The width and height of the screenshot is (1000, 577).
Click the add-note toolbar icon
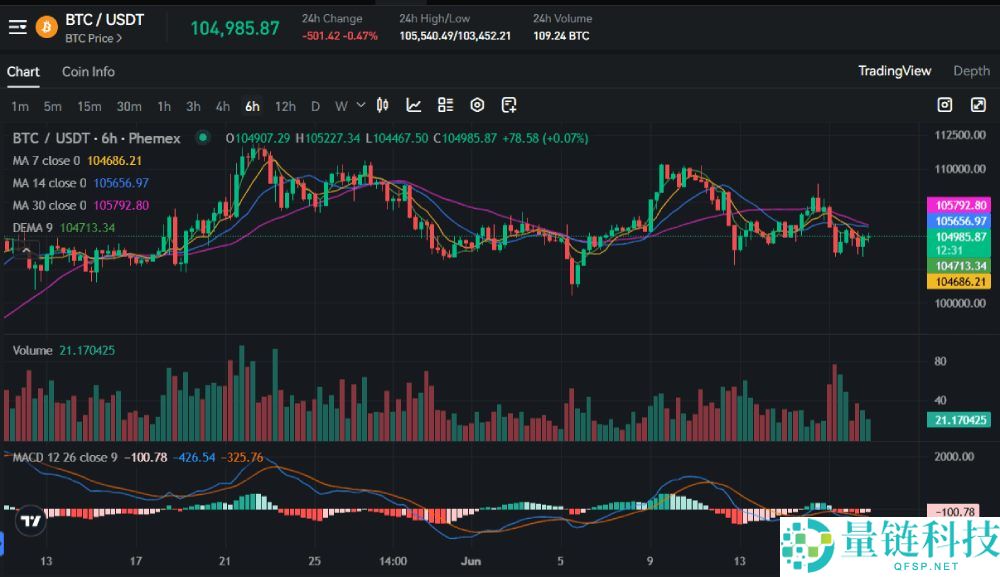coord(508,105)
